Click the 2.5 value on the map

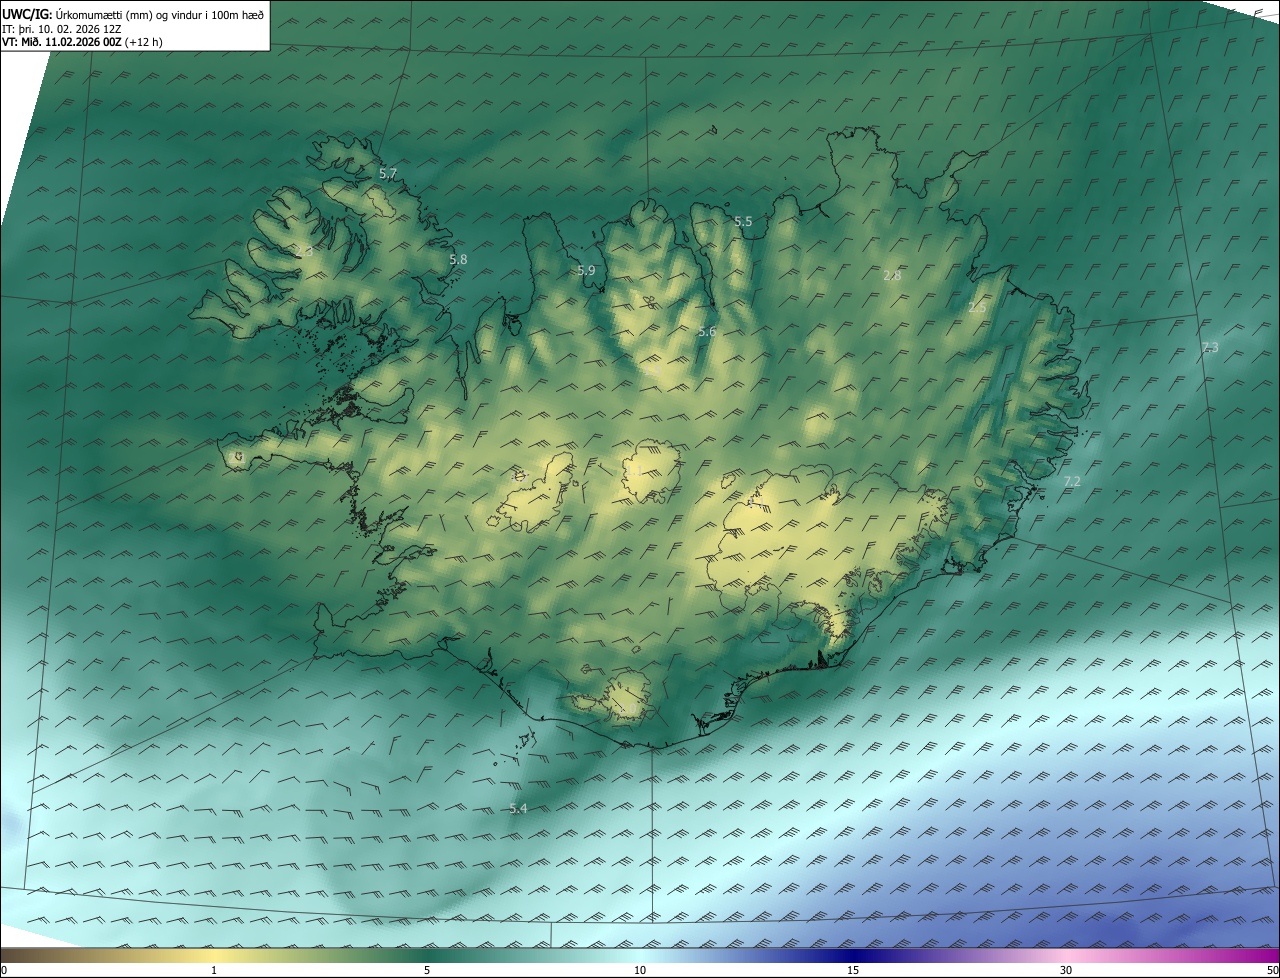coord(977,309)
